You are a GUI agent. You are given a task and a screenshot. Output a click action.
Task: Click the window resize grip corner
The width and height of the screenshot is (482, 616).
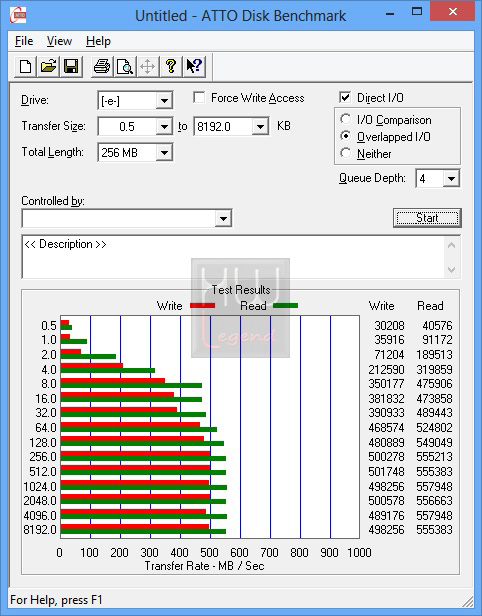[468, 601]
